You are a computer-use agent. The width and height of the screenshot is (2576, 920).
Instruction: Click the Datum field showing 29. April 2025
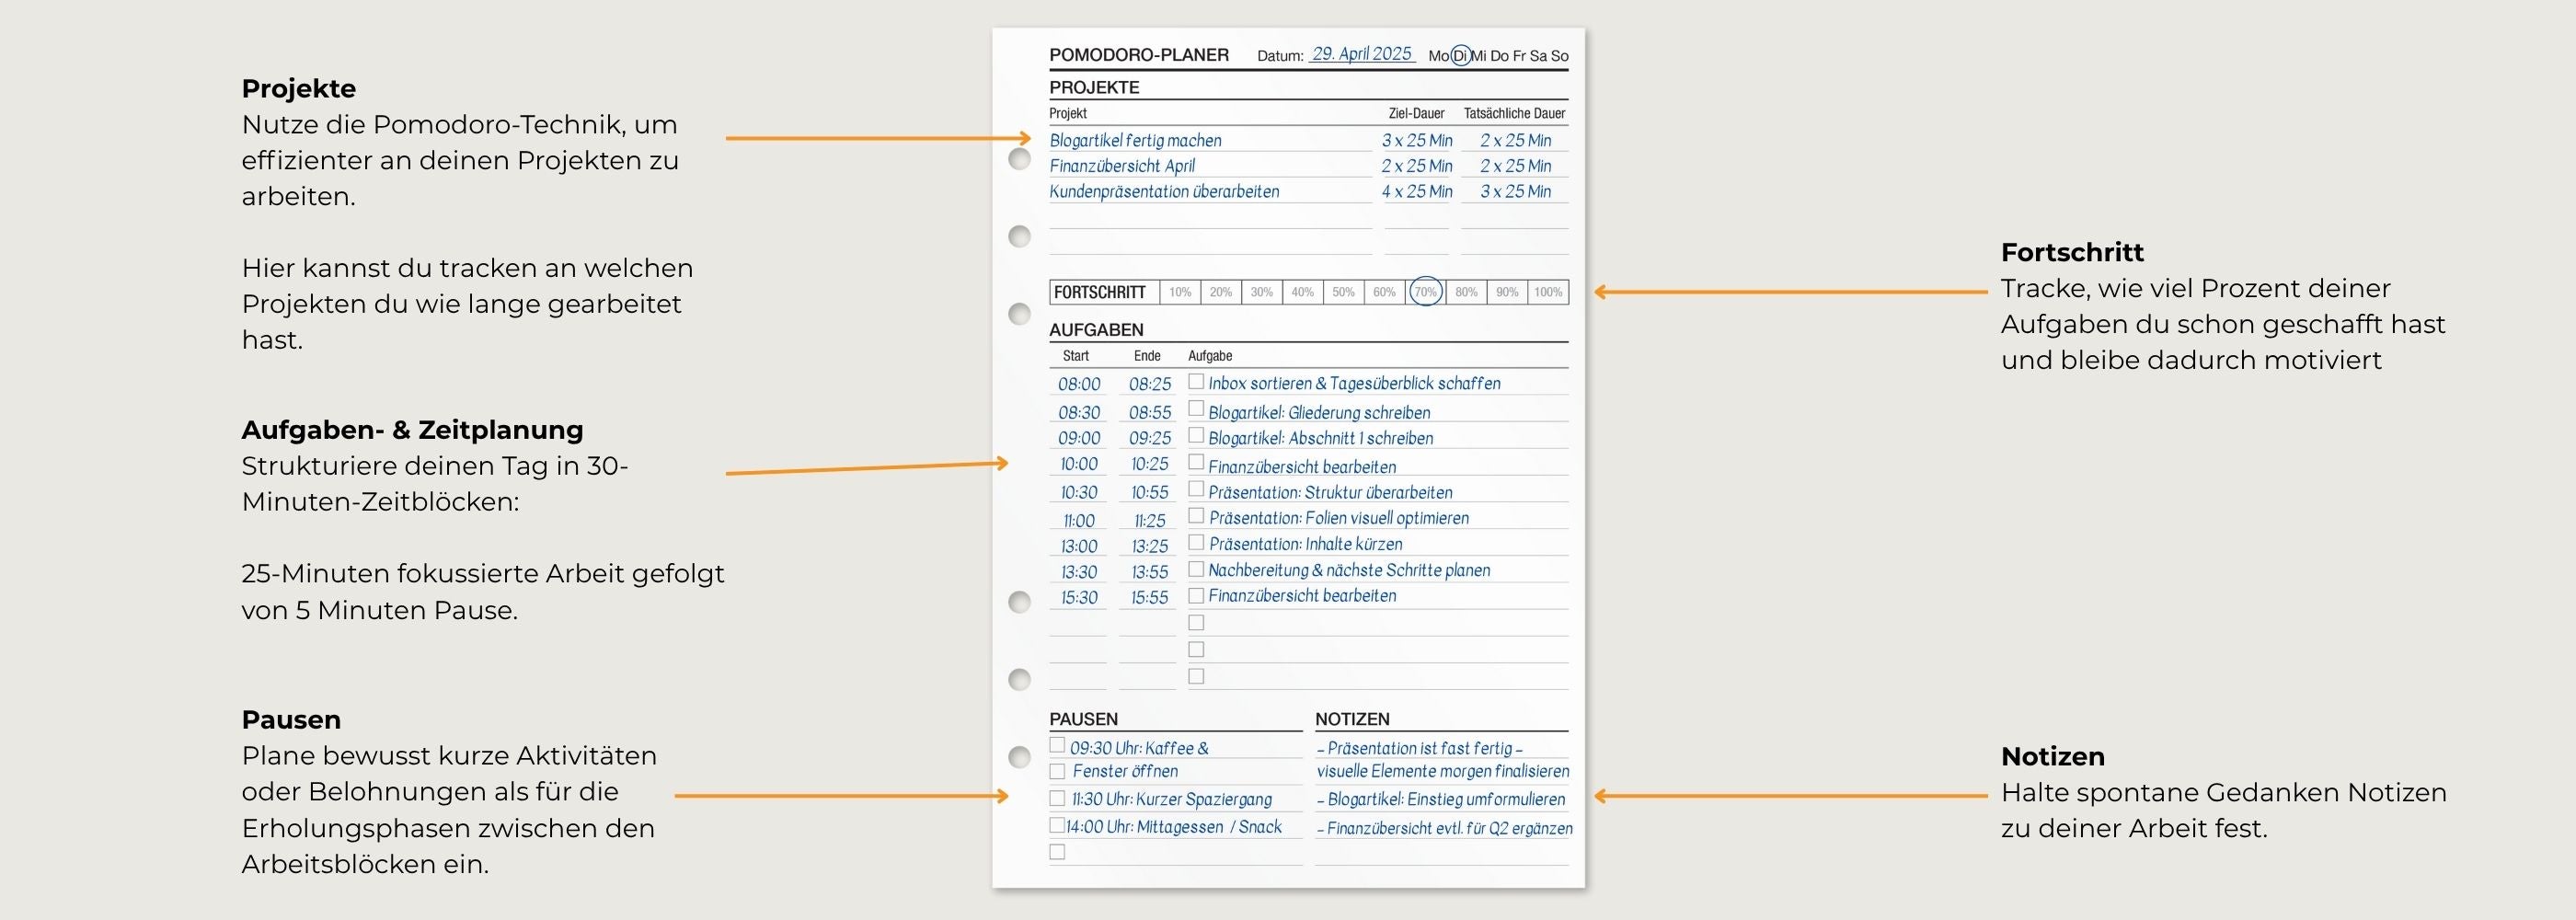pyautogui.click(x=1361, y=54)
